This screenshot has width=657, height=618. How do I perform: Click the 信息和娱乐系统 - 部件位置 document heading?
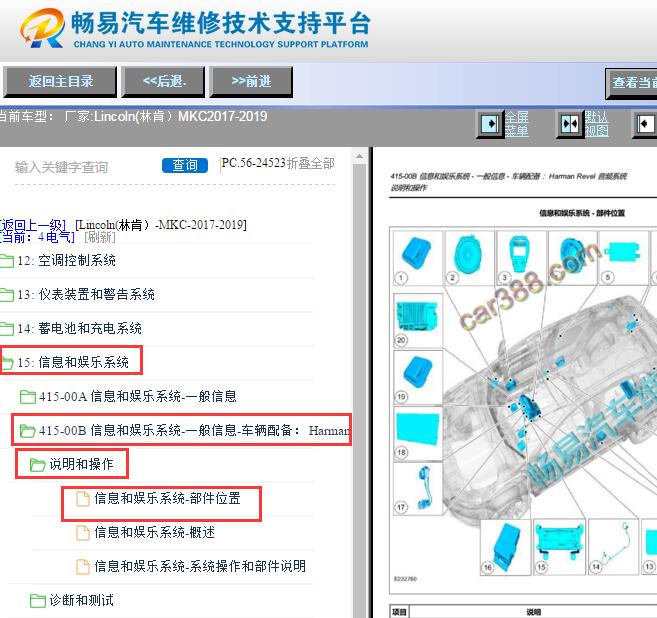tap(582, 213)
